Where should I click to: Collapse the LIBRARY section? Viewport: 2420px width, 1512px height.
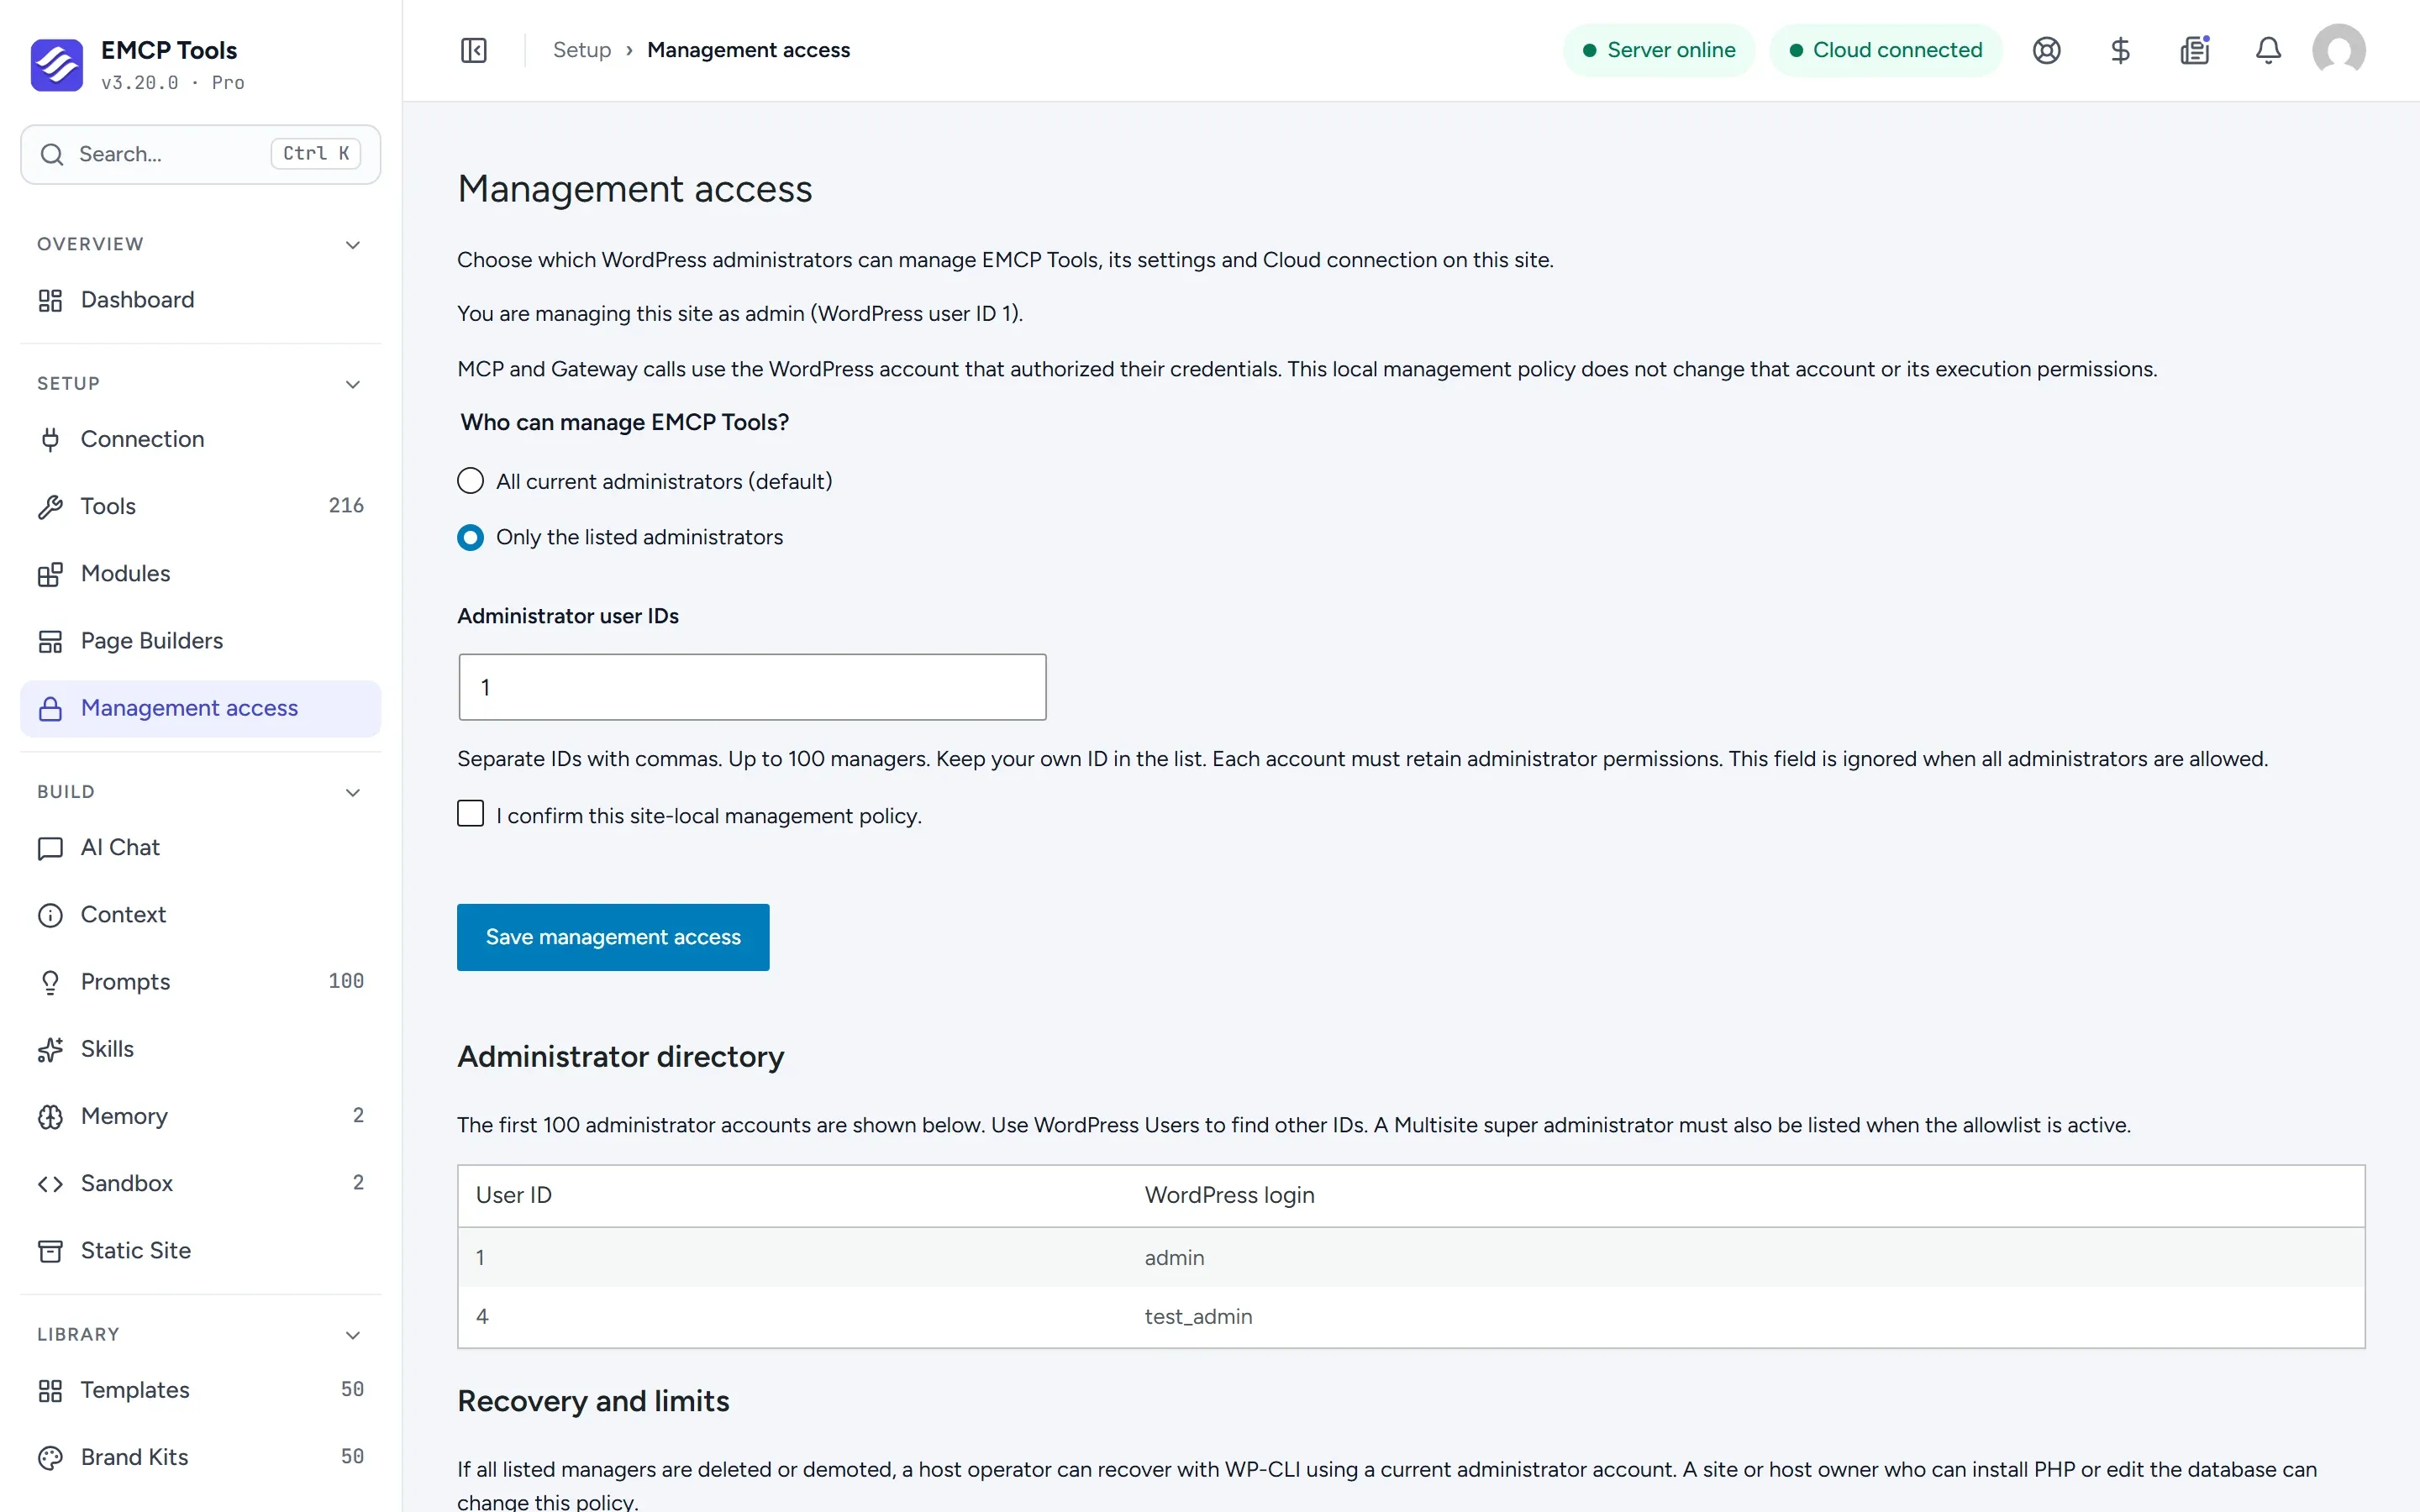coord(352,1335)
